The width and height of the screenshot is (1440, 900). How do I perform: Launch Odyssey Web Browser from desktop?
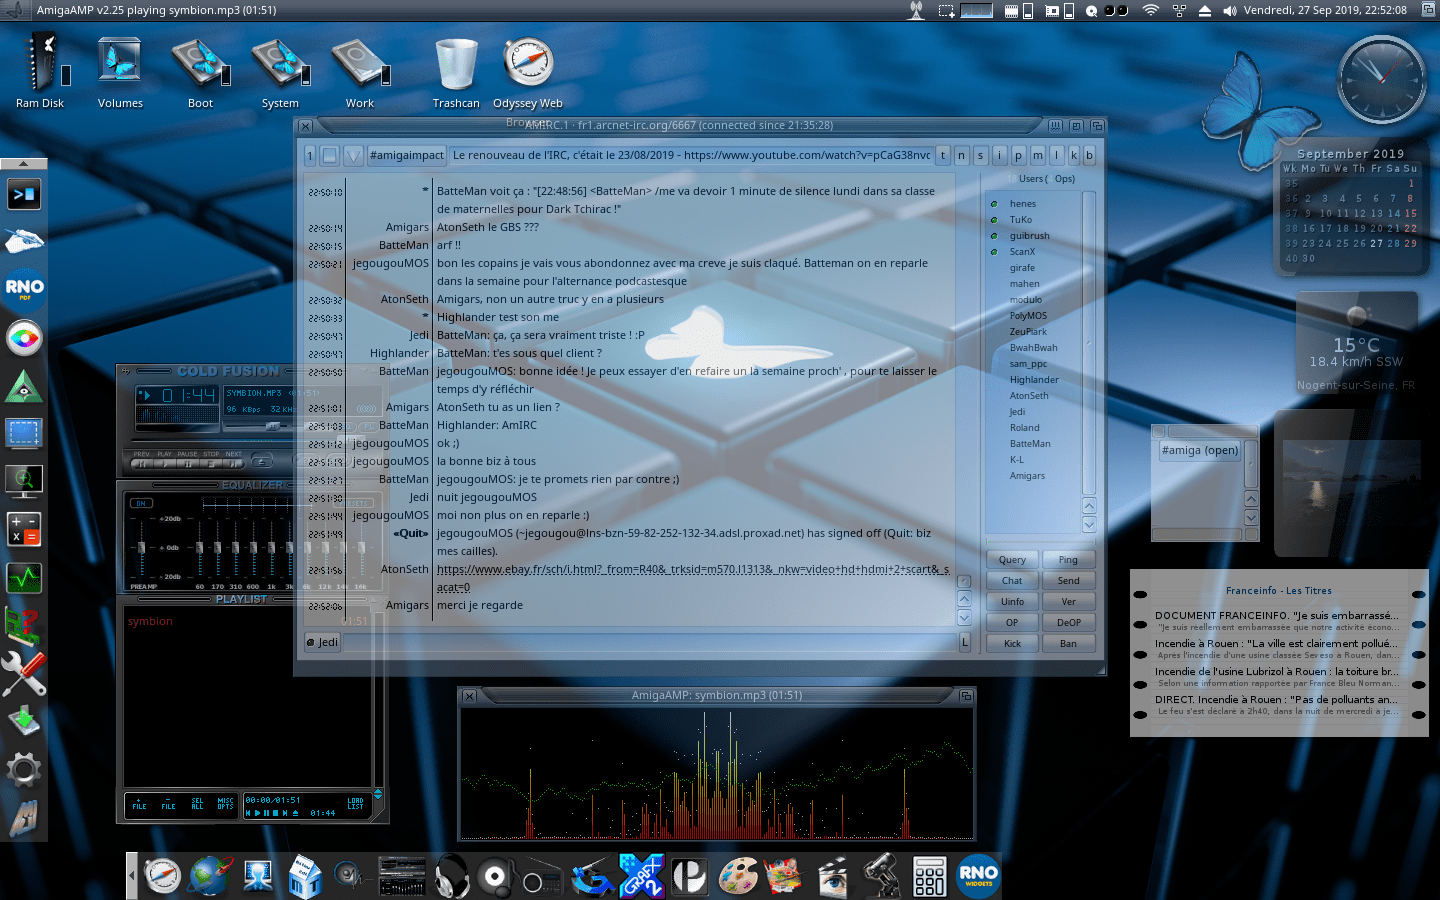528,63
